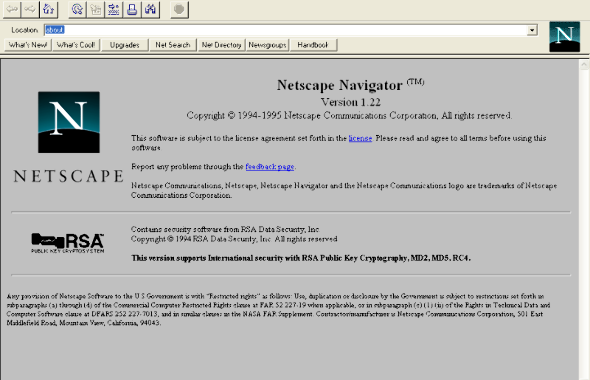Open the Handbook button
This screenshot has height=380, width=590.
pos(313,45)
